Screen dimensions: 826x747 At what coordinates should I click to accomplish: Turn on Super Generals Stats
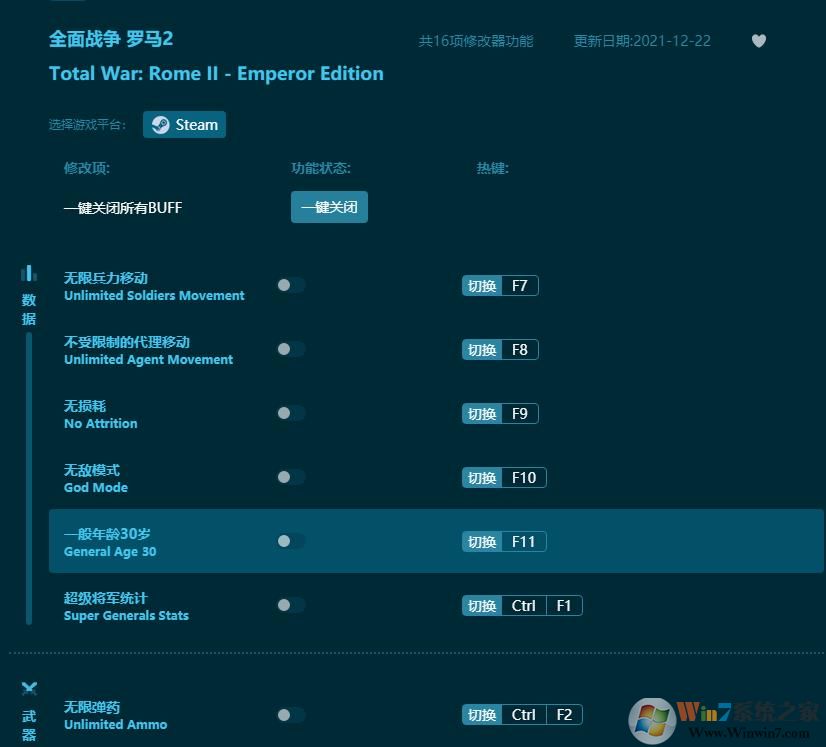(x=290, y=605)
